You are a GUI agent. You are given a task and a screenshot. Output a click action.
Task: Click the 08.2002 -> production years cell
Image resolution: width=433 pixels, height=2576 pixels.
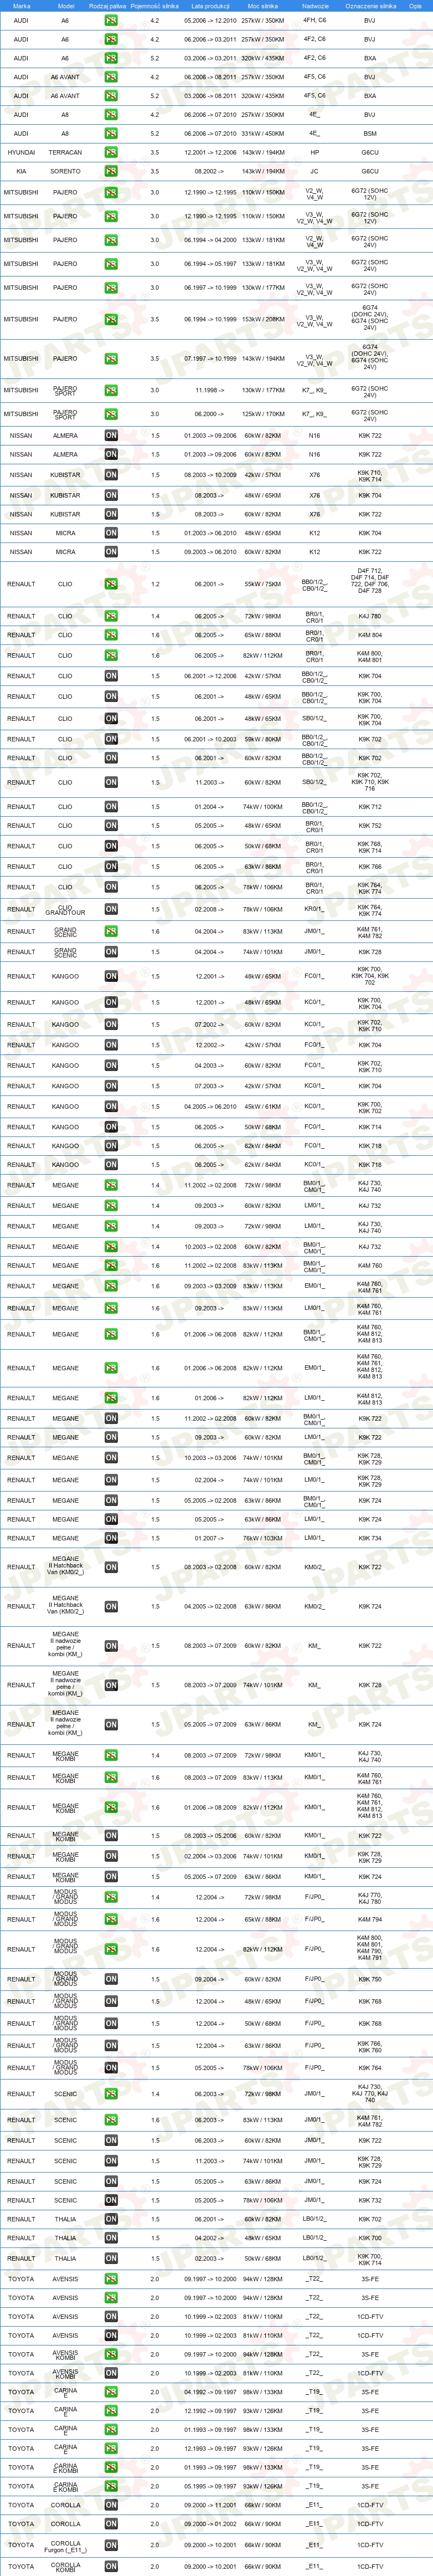click(x=210, y=171)
